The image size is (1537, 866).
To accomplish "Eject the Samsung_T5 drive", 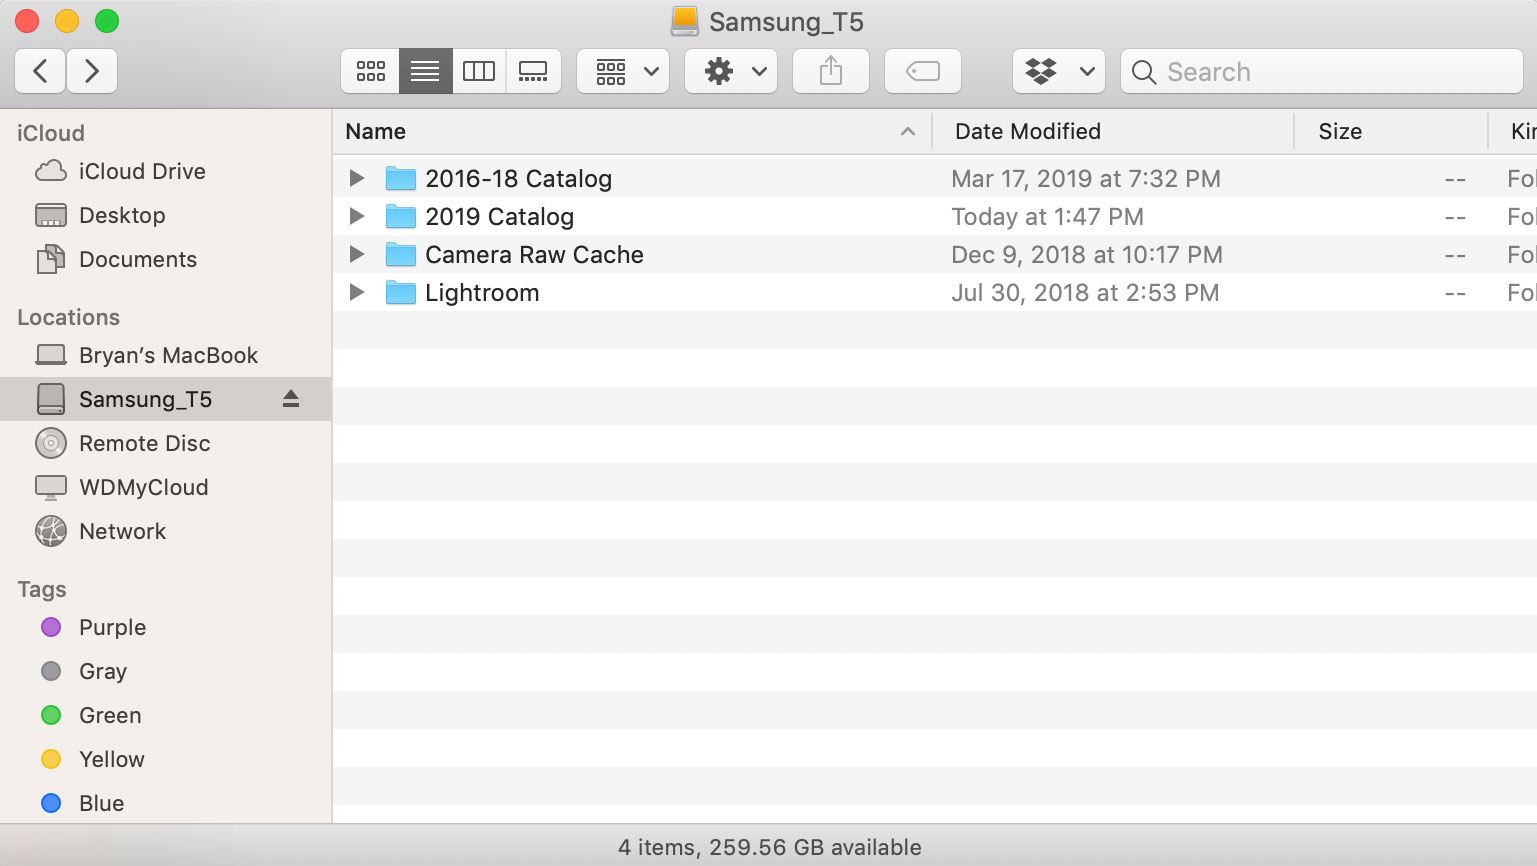I will pyautogui.click(x=291, y=399).
